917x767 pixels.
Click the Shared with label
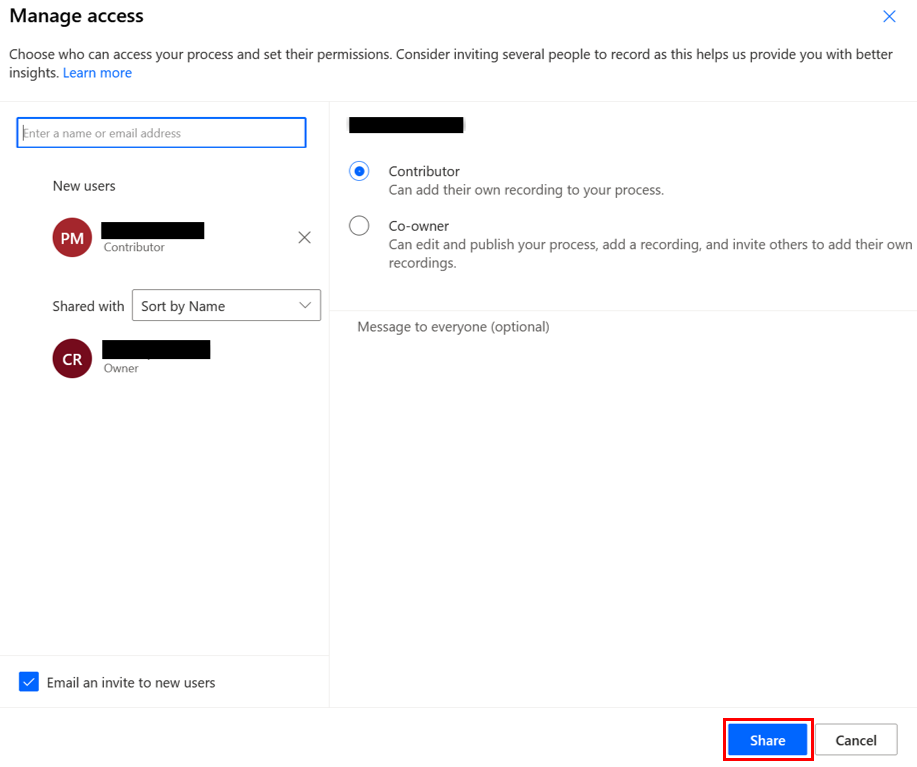pyautogui.click(x=88, y=306)
